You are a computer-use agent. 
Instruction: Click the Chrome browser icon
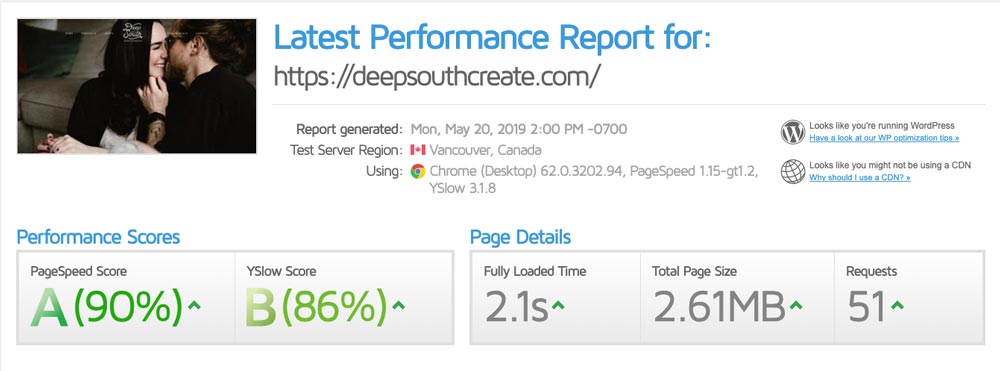[x=418, y=171]
